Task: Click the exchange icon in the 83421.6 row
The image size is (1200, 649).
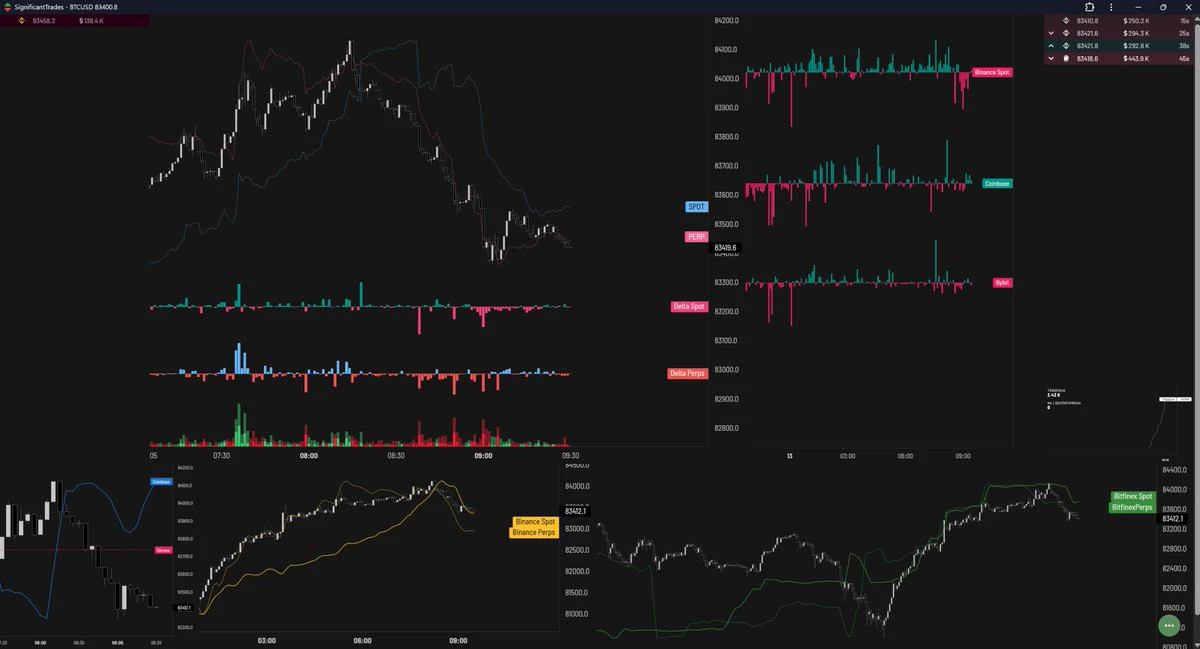Action: point(1066,33)
